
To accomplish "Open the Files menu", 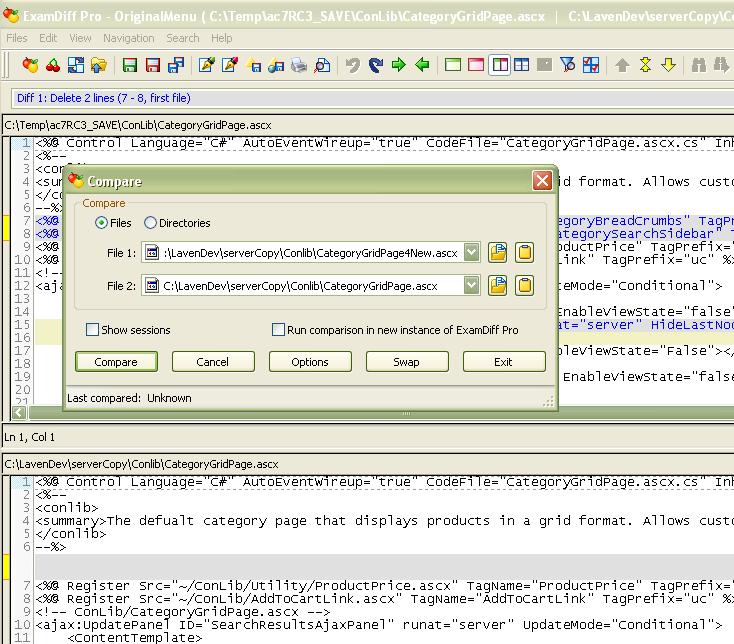I will pos(17,38).
